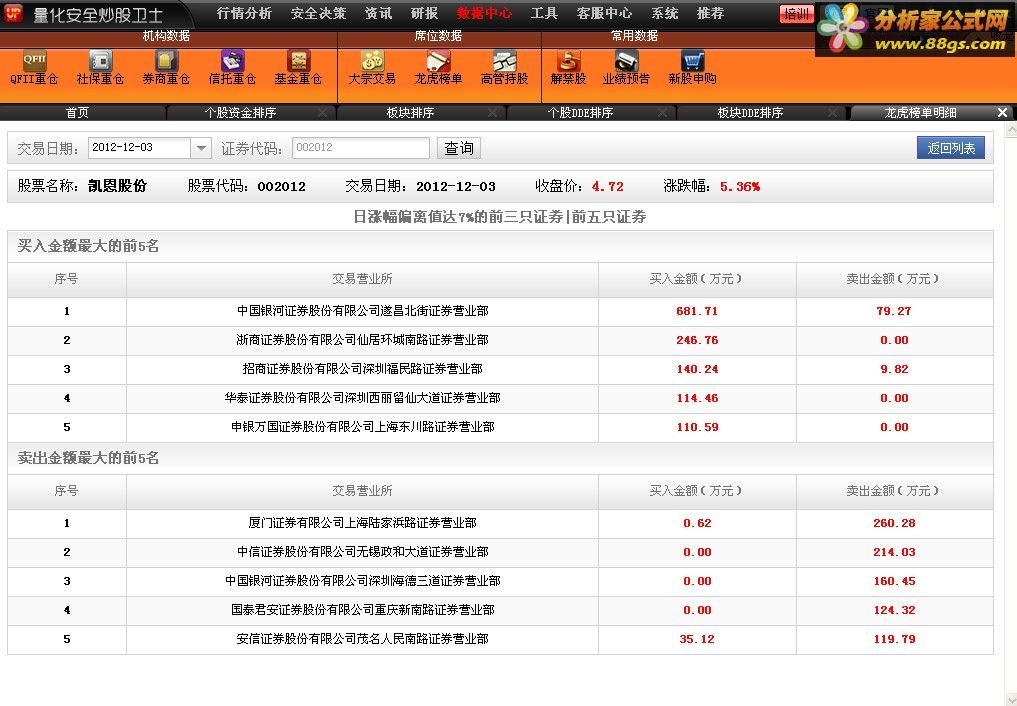
Task: Switch to 首页 tab
Action: [77, 113]
